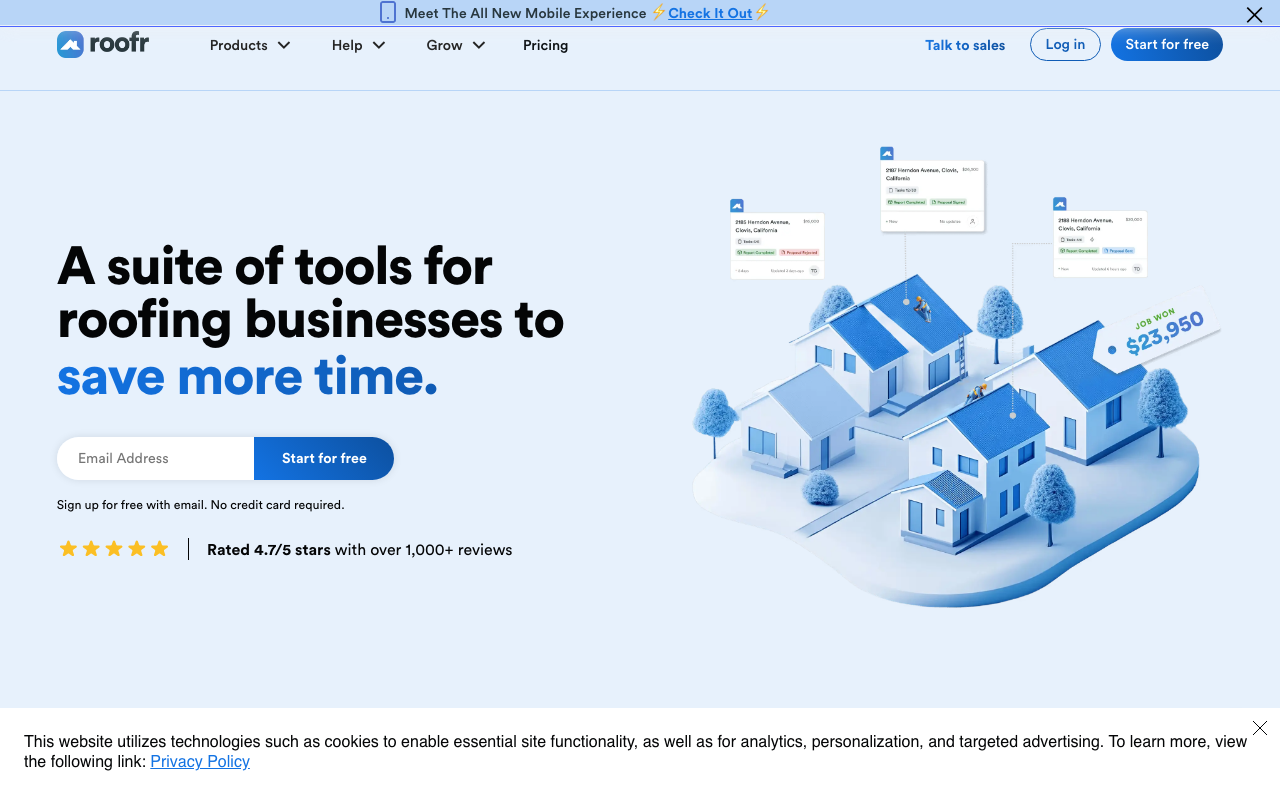Image resolution: width=1280 pixels, height=800 pixels.
Task: Open the Help dropdown menu
Action: click(358, 45)
